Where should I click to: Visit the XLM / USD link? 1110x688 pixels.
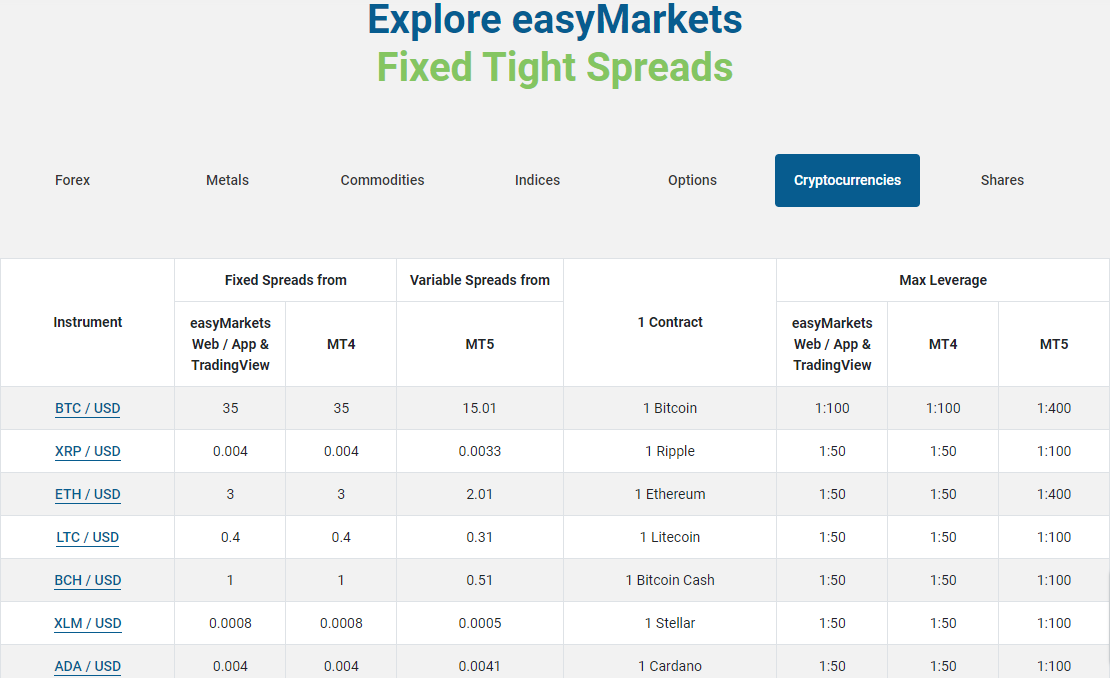(x=88, y=624)
